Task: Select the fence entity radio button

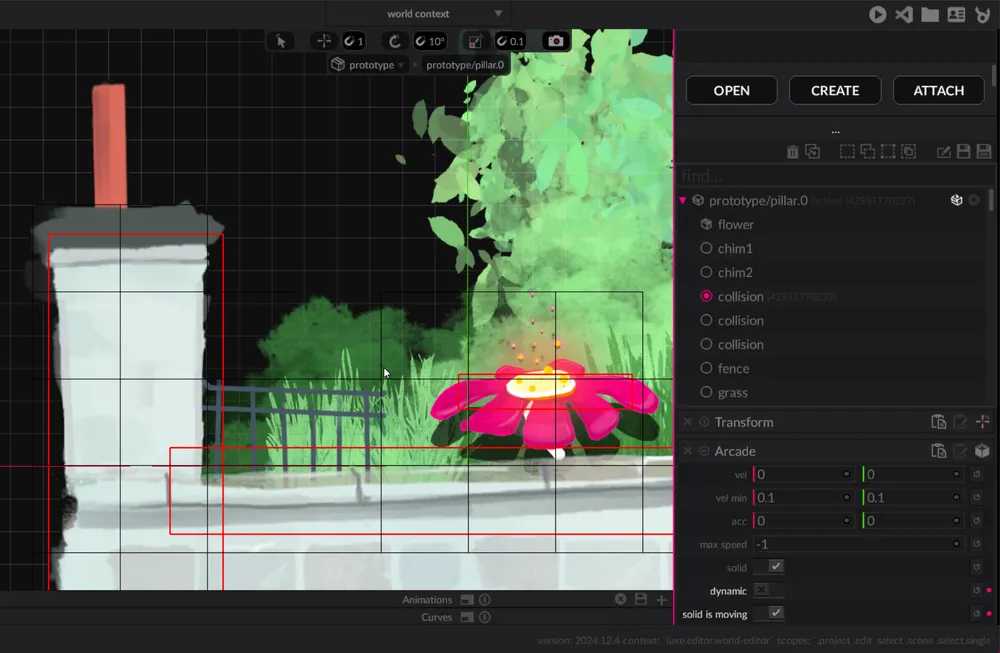Action: click(x=706, y=368)
